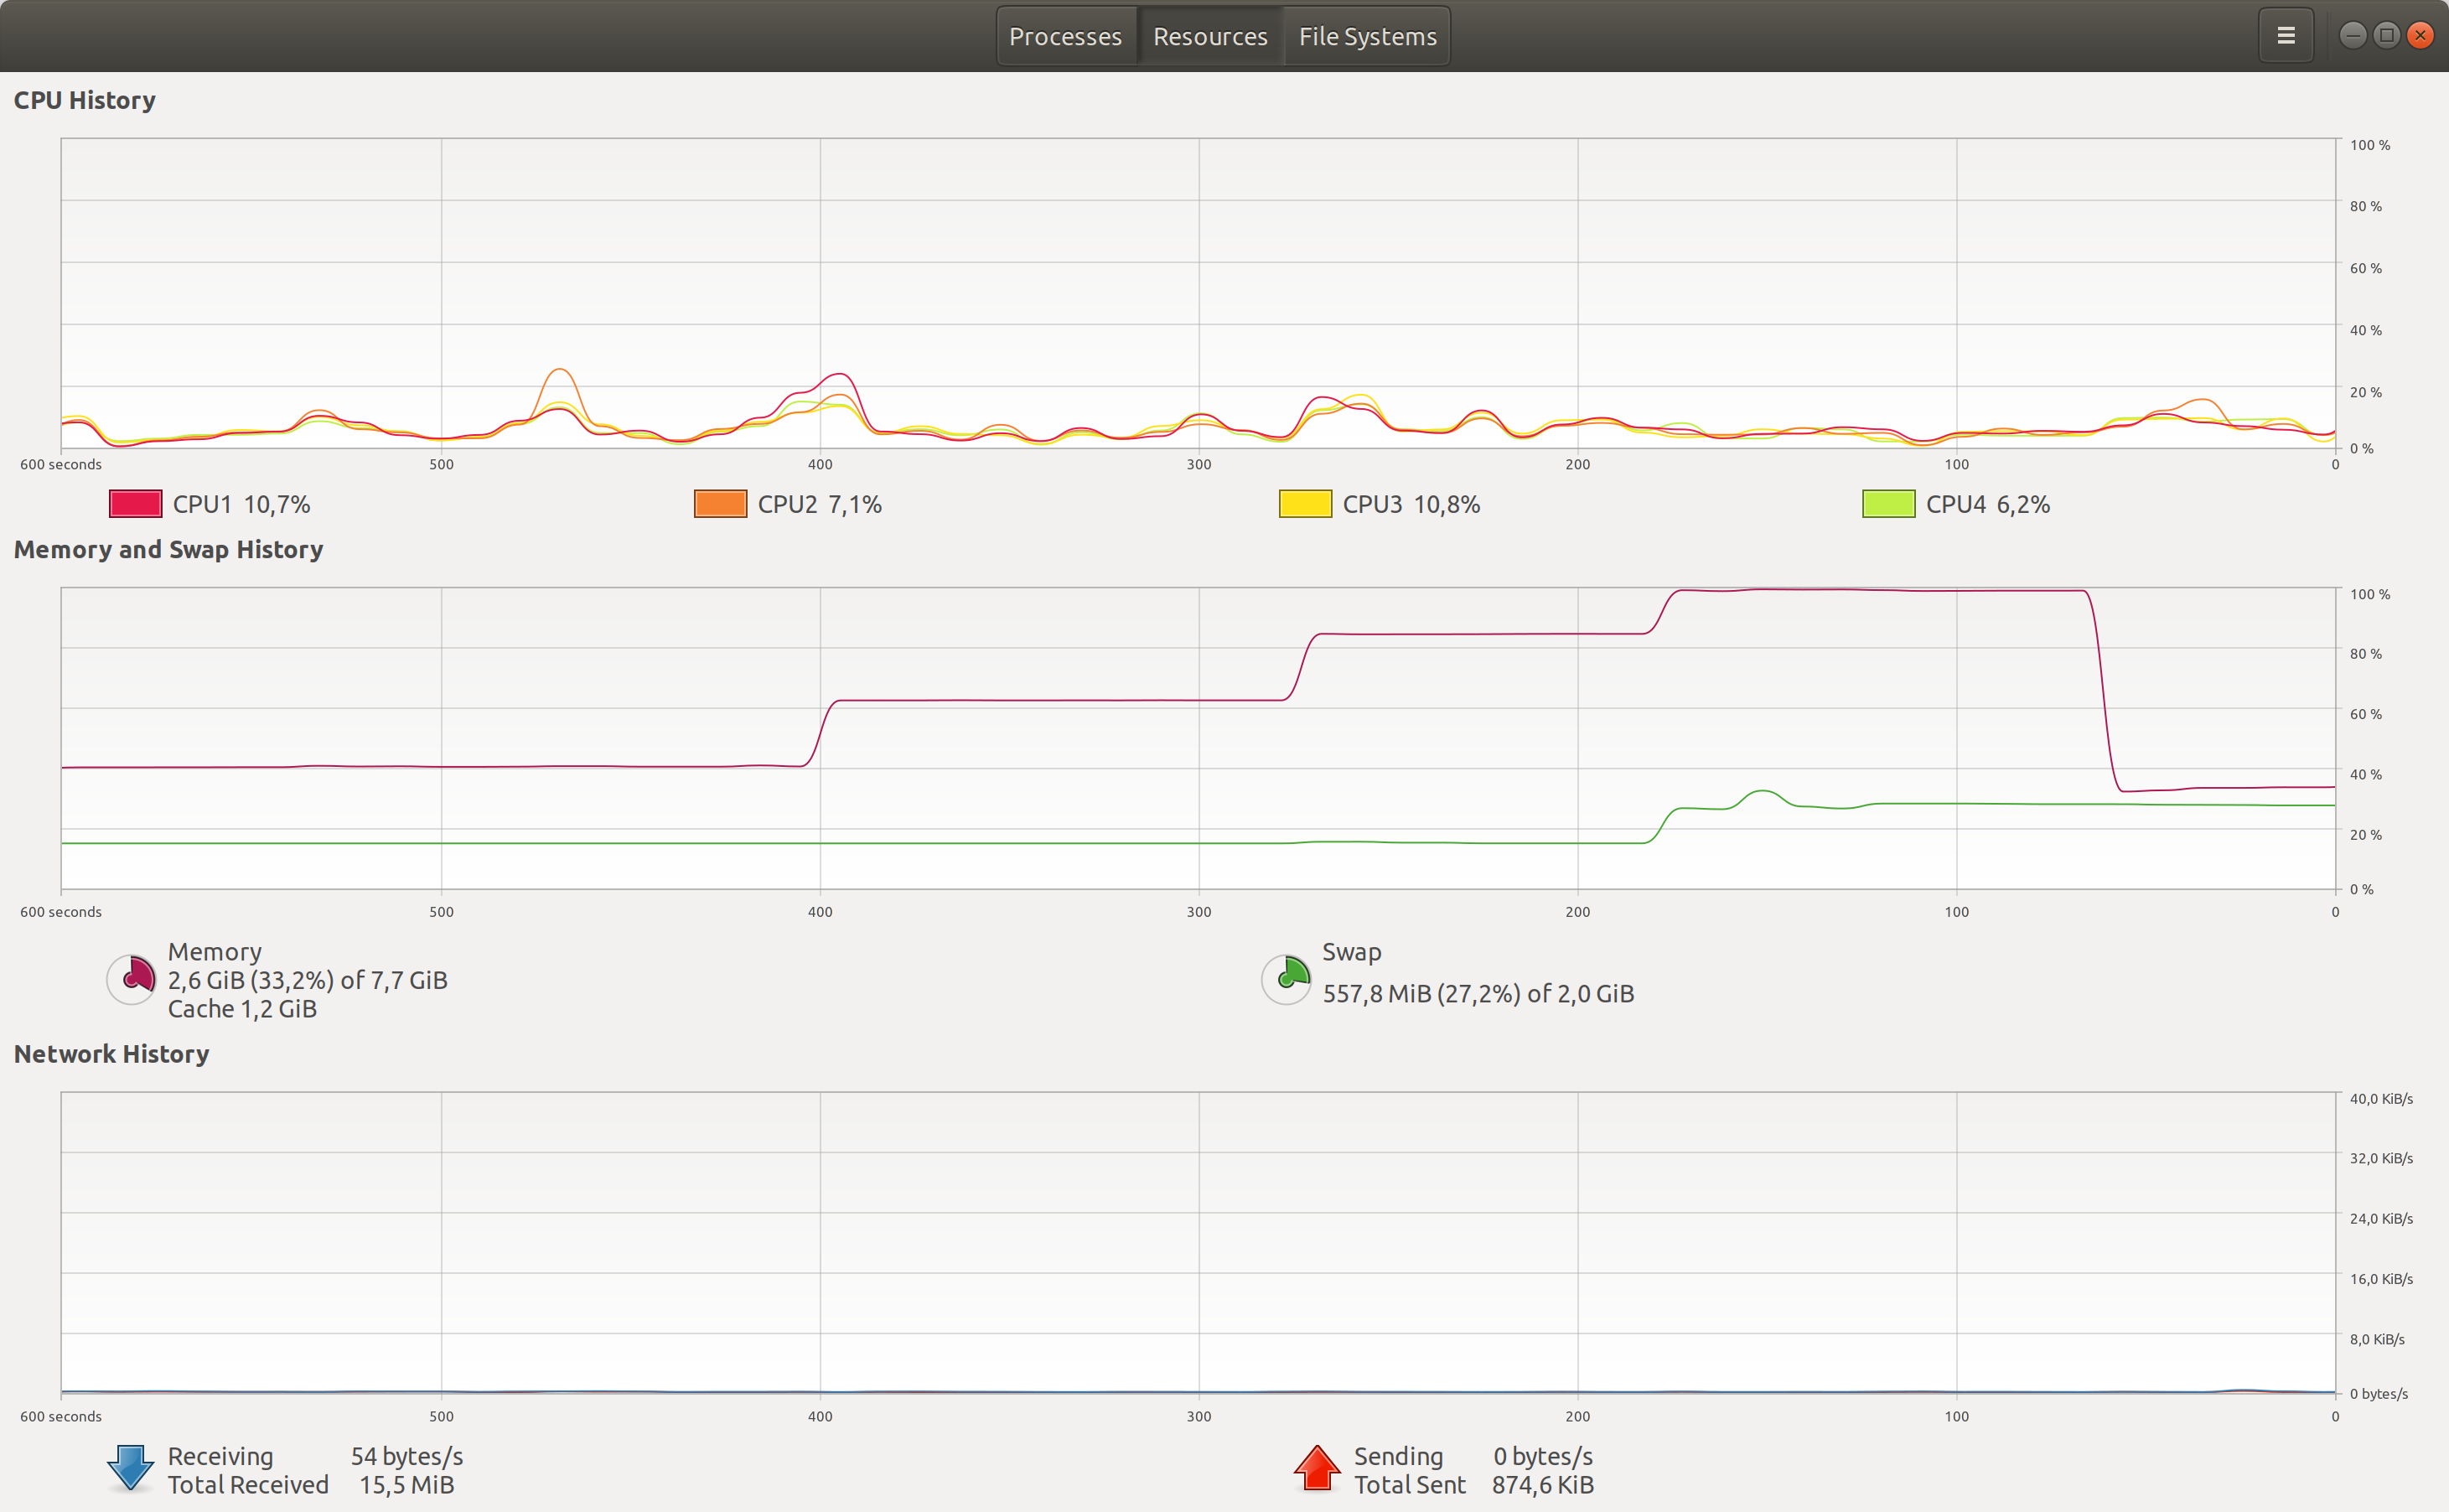The height and width of the screenshot is (1512, 2449).
Task: Open the hamburger menu button
Action: (2285, 36)
